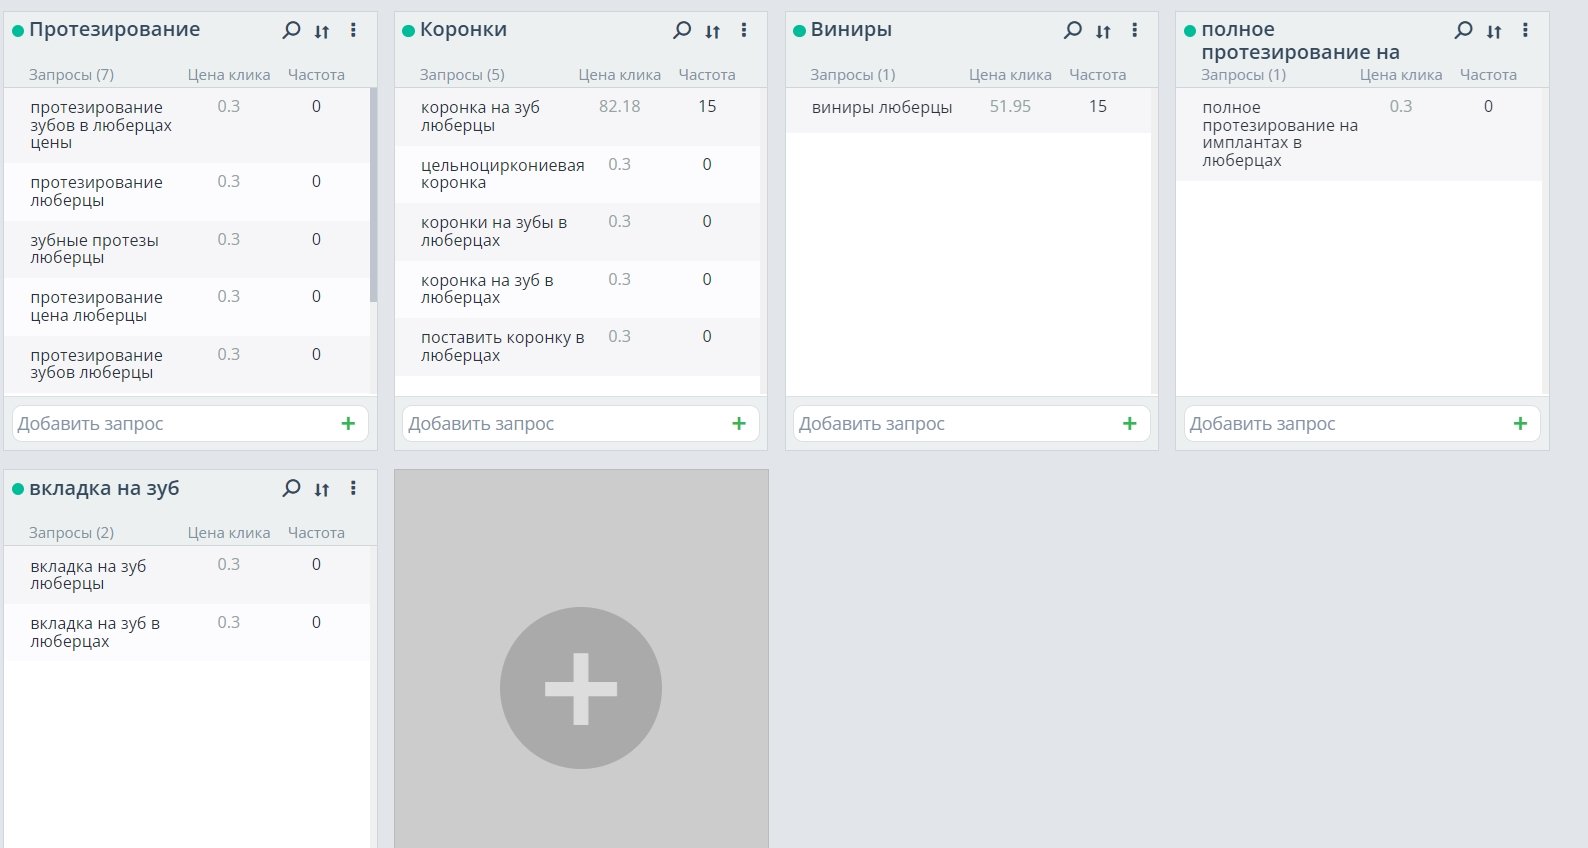This screenshot has width=1588, height=848.
Task: Open three-dot menu of Коронки group
Action: coord(744,30)
